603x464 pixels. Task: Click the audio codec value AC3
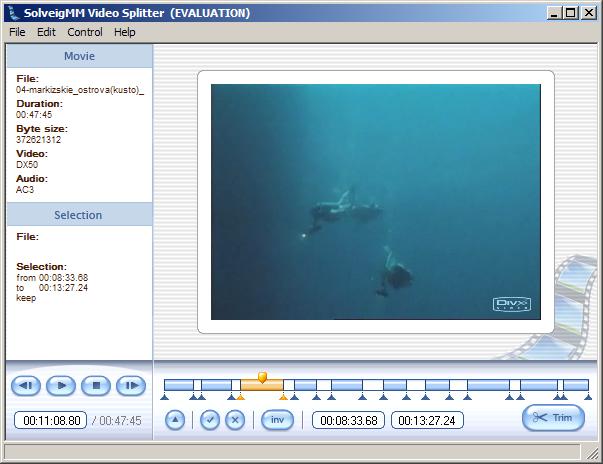25,190
